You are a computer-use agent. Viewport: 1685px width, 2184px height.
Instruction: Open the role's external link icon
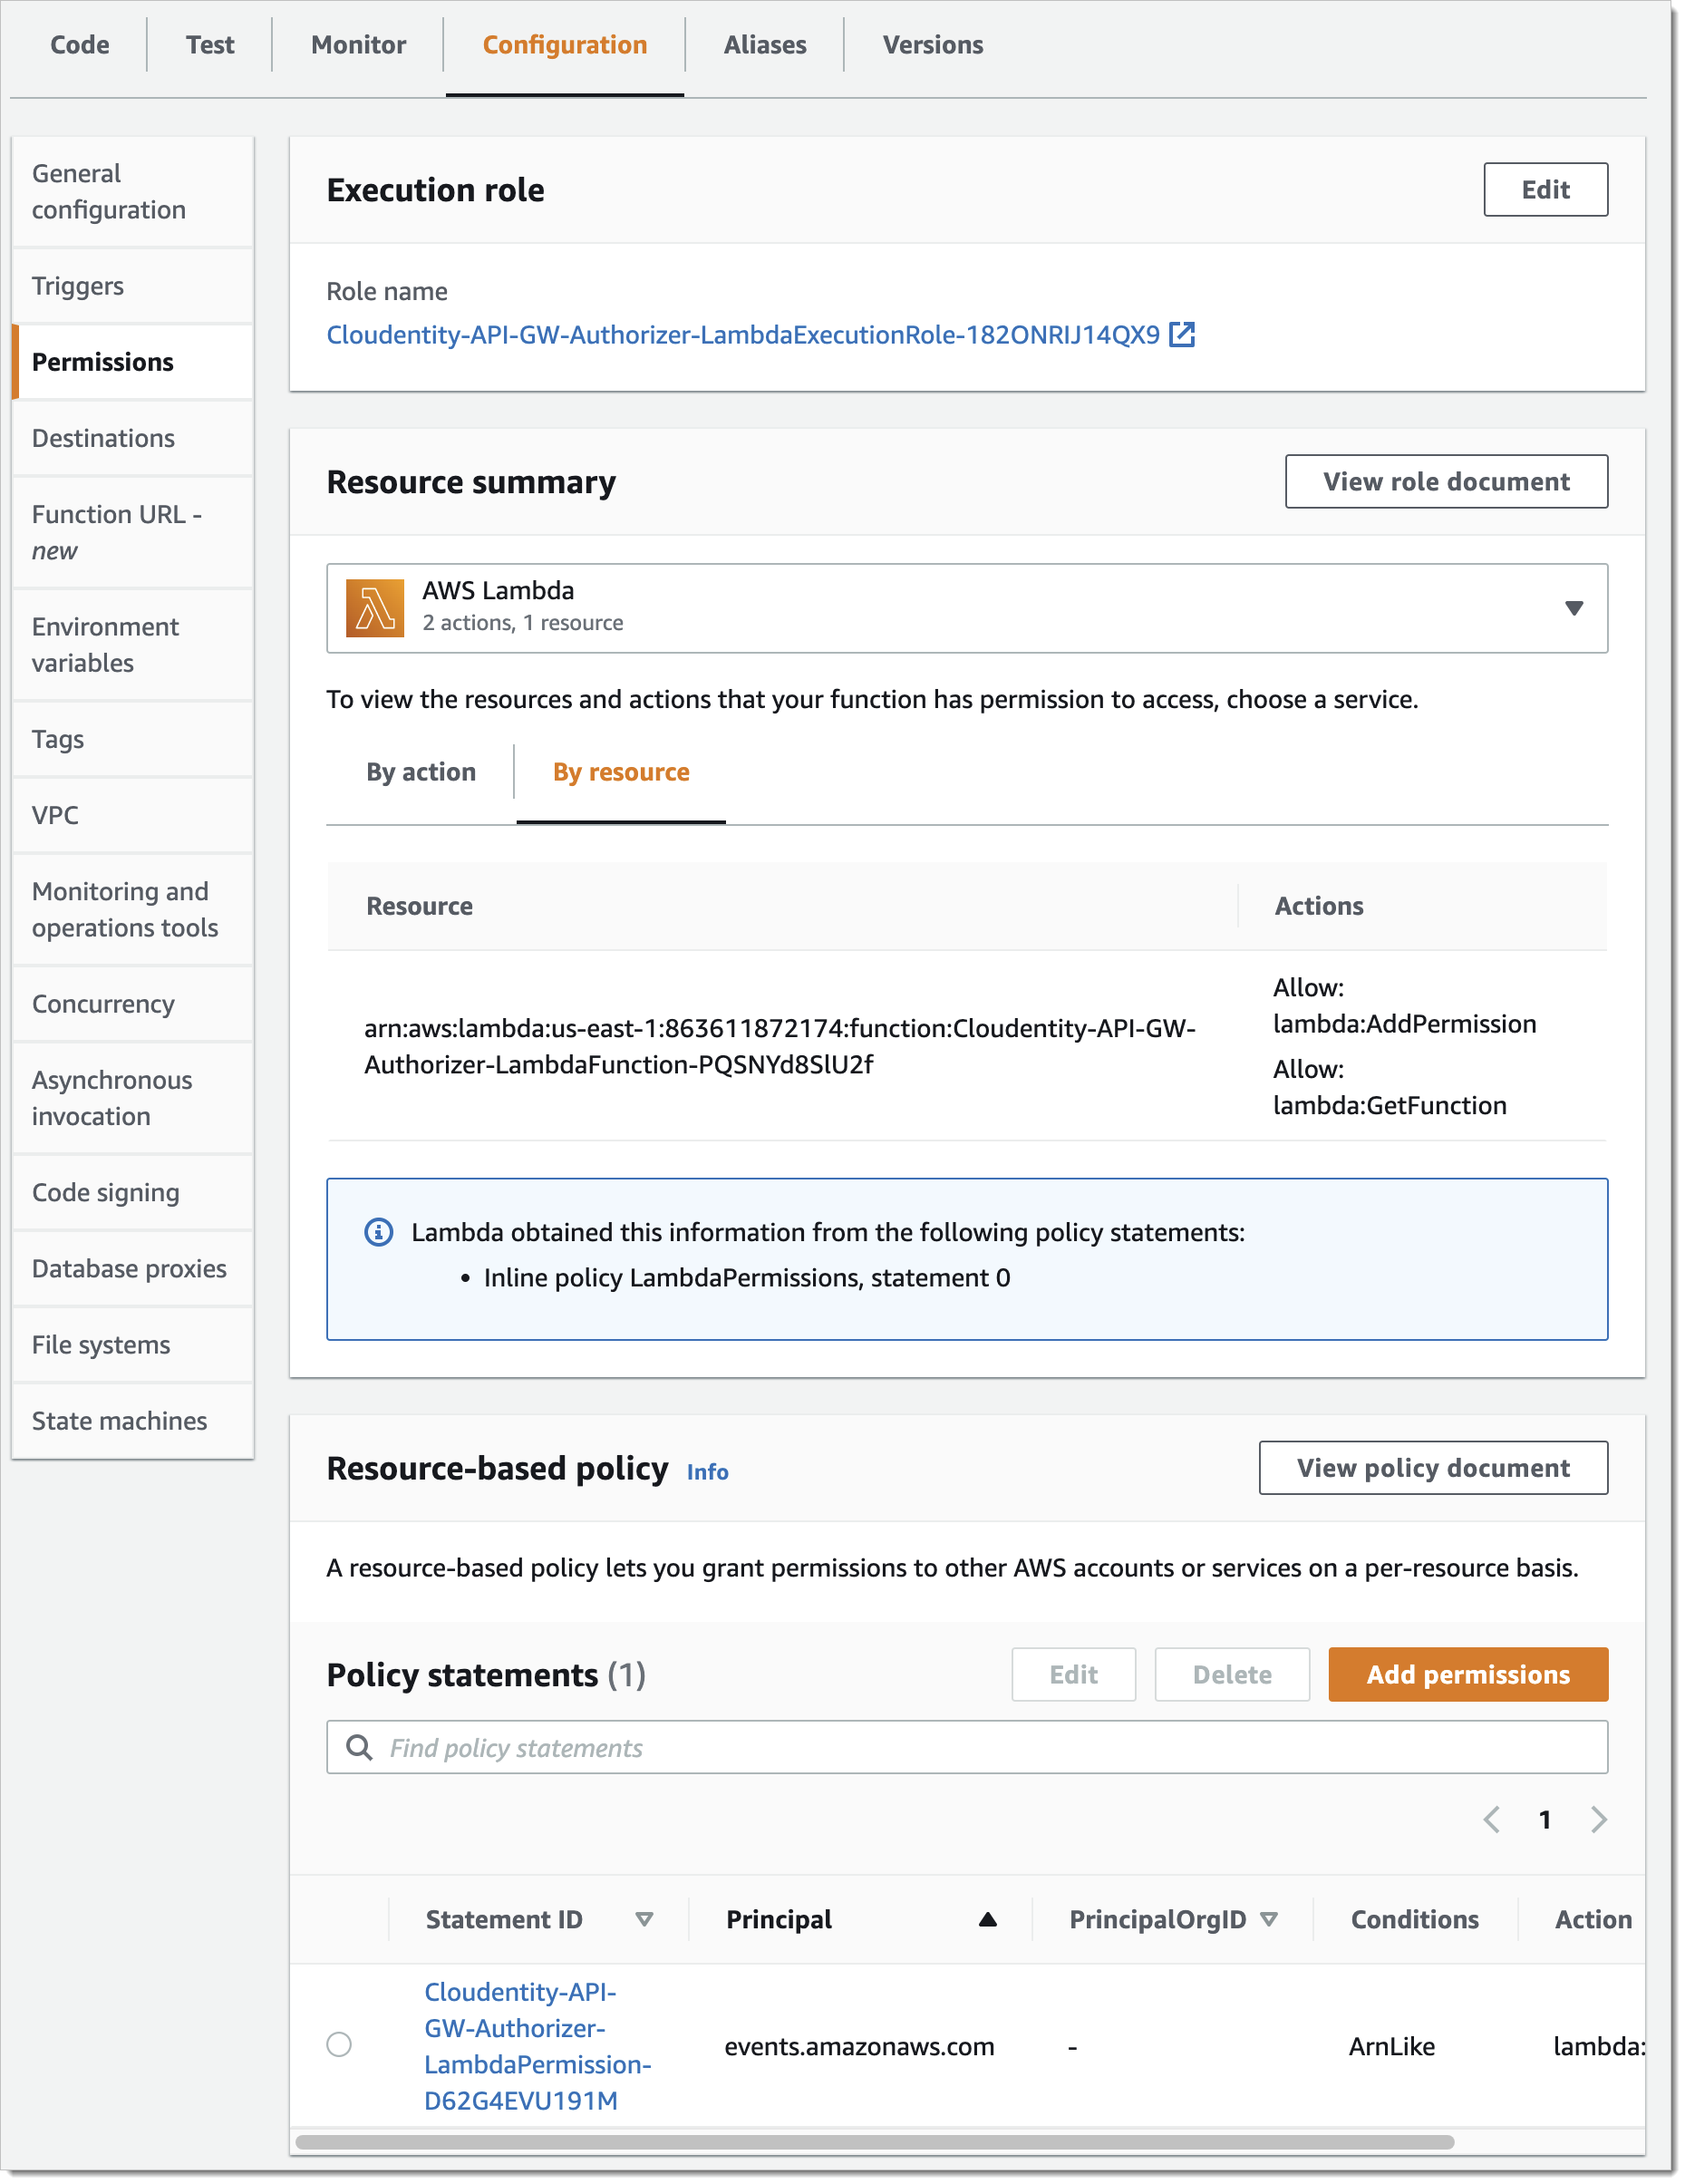(x=1182, y=334)
